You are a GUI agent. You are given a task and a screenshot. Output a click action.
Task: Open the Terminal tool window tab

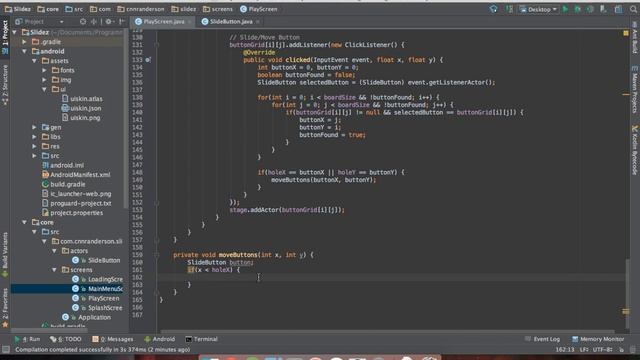coord(201,339)
